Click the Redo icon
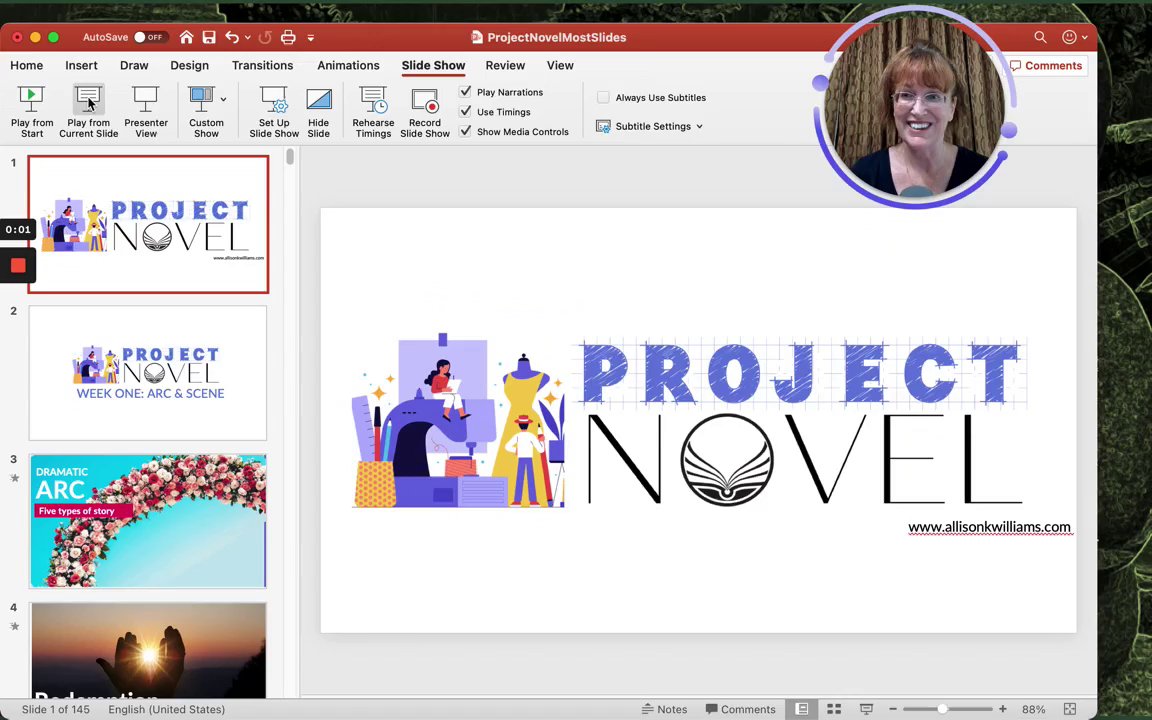 pyautogui.click(x=265, y=37)
